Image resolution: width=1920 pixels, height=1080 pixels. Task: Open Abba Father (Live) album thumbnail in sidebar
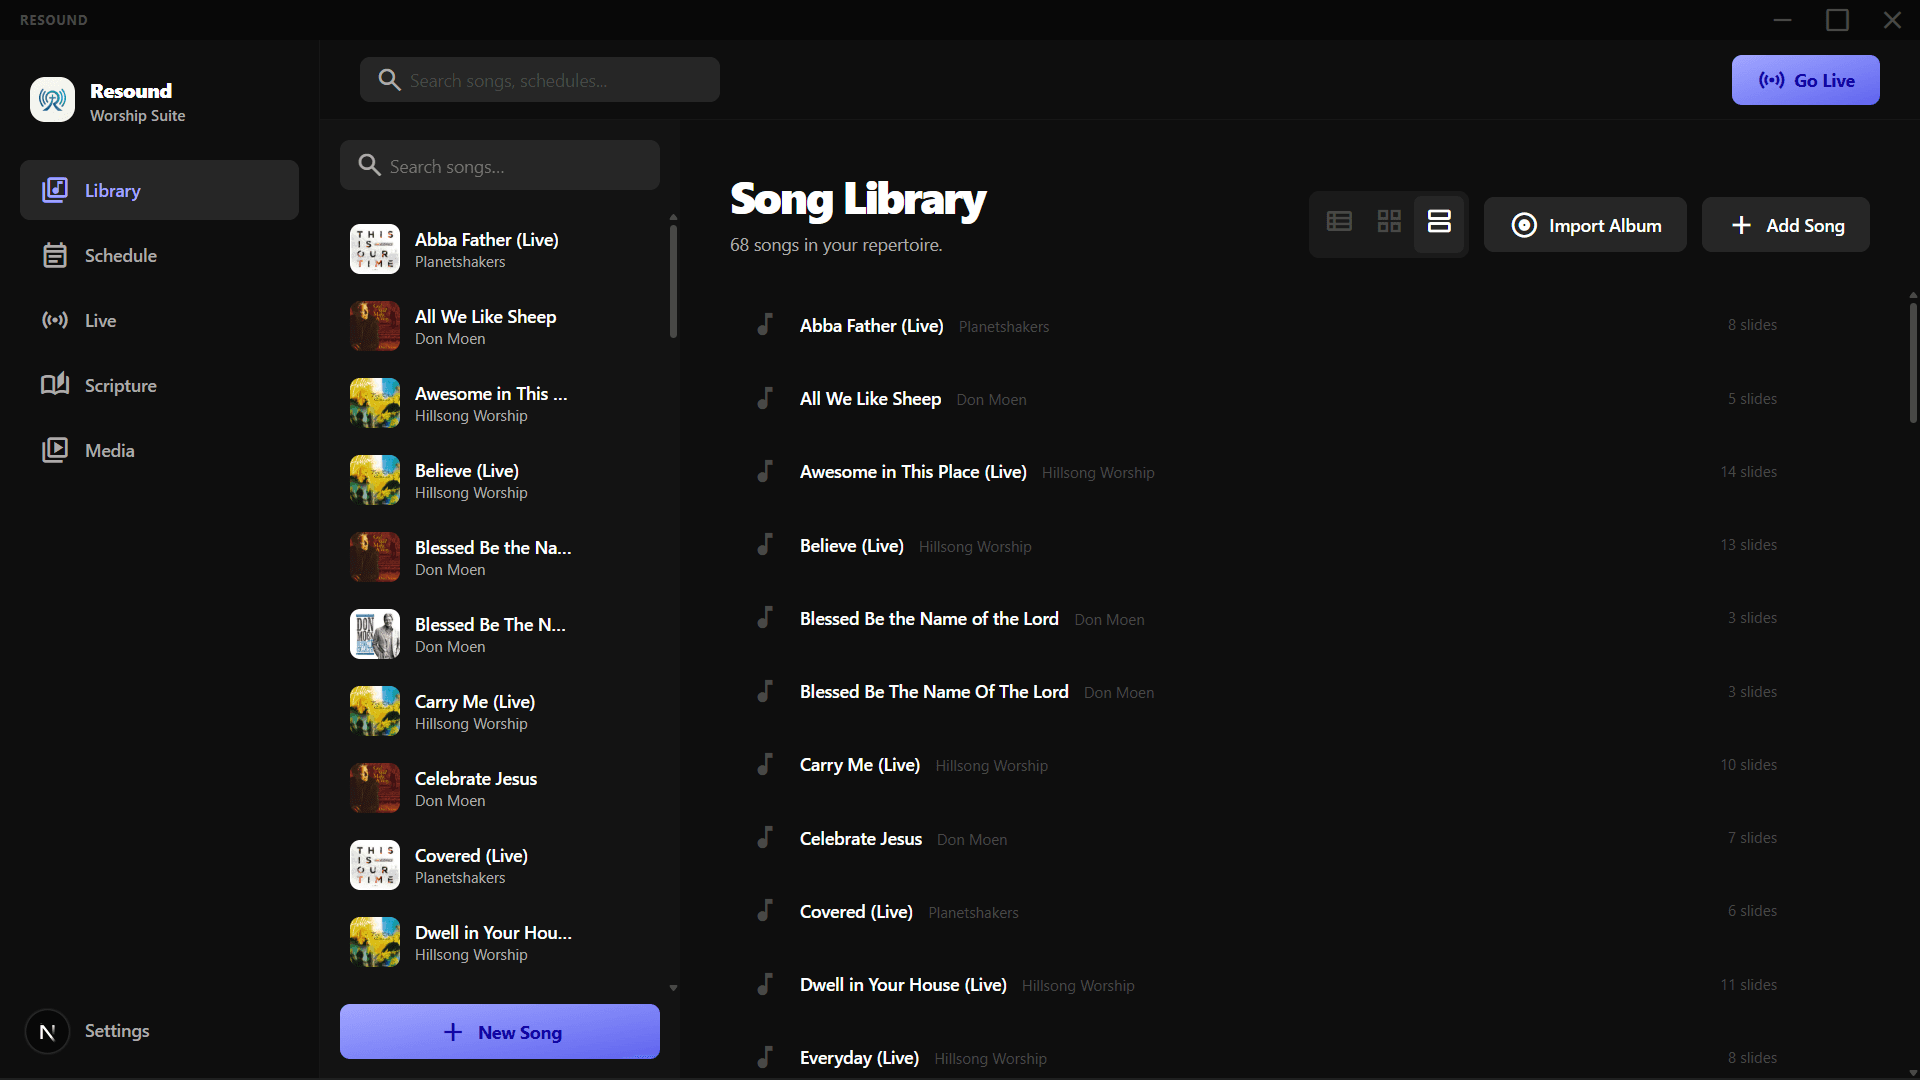click(x=375, y=249)
